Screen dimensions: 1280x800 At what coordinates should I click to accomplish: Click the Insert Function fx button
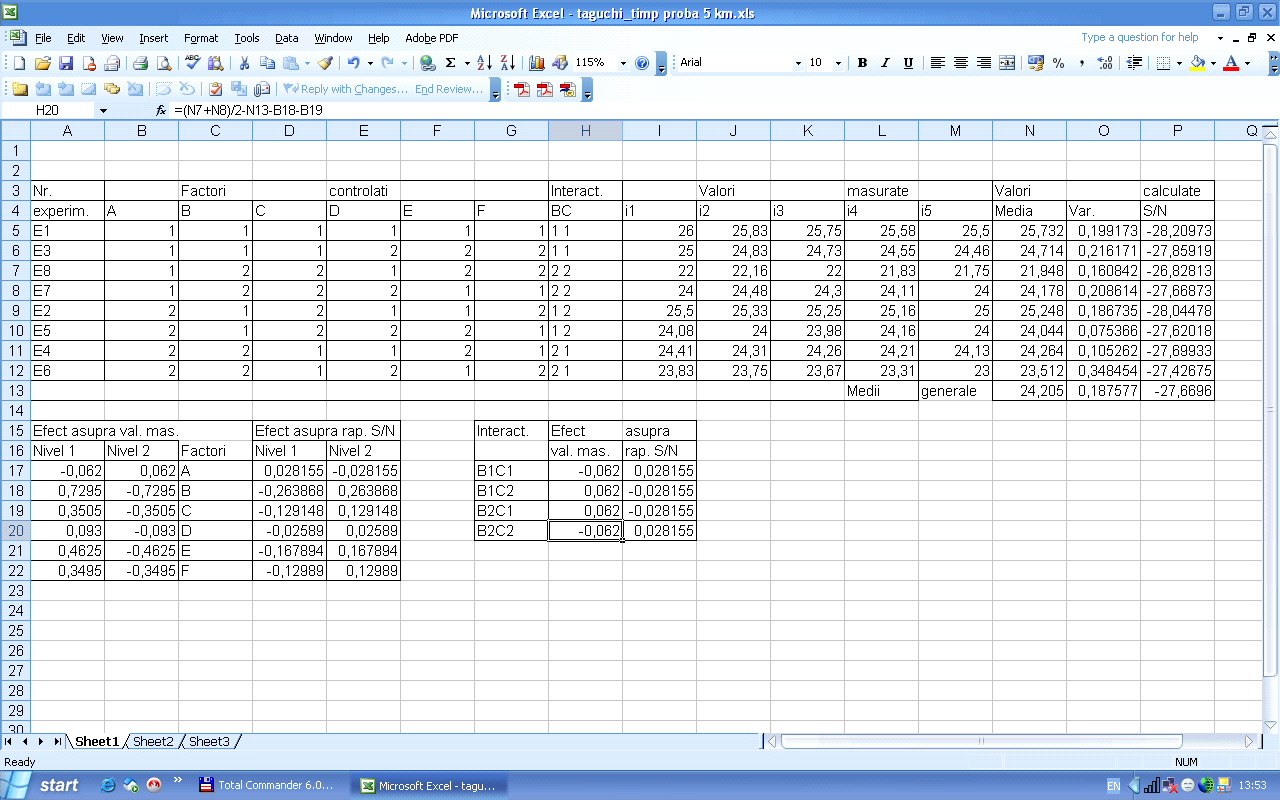pyautogui.click(x=161, y=110)
